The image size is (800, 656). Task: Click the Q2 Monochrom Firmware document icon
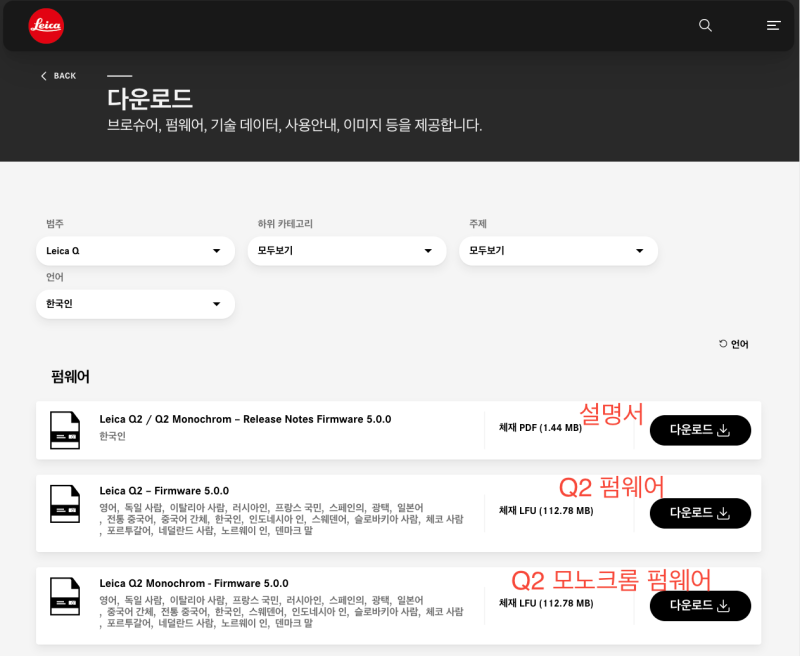click(x=65, y=596)
